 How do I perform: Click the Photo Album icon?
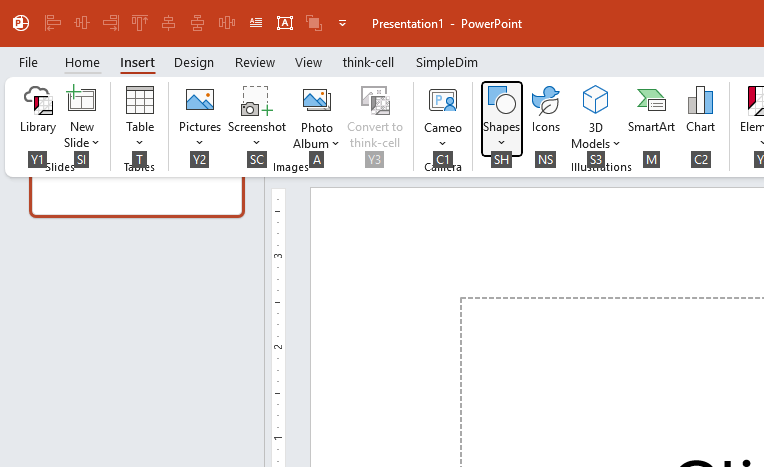pyautogui.click(x=317, y=100)
